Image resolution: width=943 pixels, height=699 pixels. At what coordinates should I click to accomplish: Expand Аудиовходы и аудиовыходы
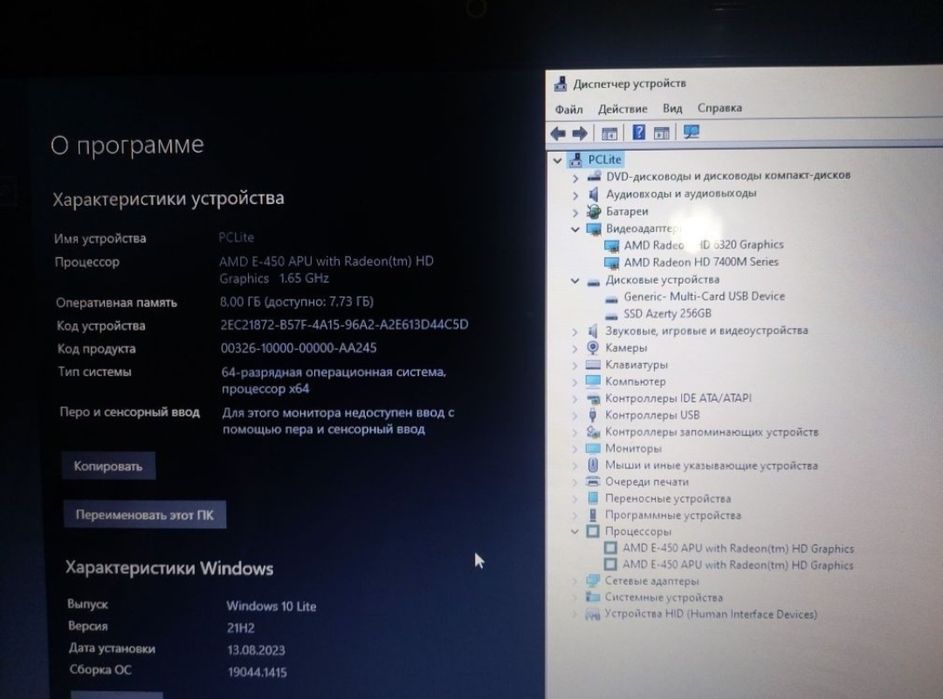[576, 196]
